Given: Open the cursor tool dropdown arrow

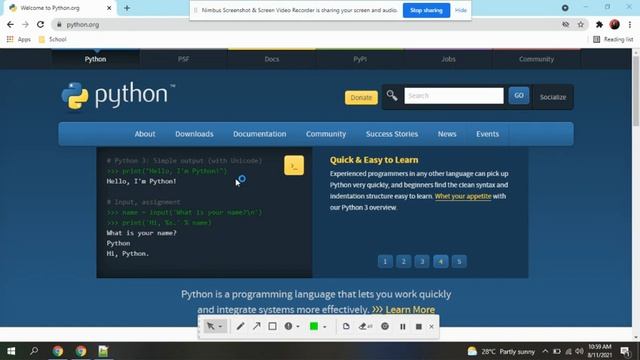Looking at the screenshot, I should tap(220, 327).
